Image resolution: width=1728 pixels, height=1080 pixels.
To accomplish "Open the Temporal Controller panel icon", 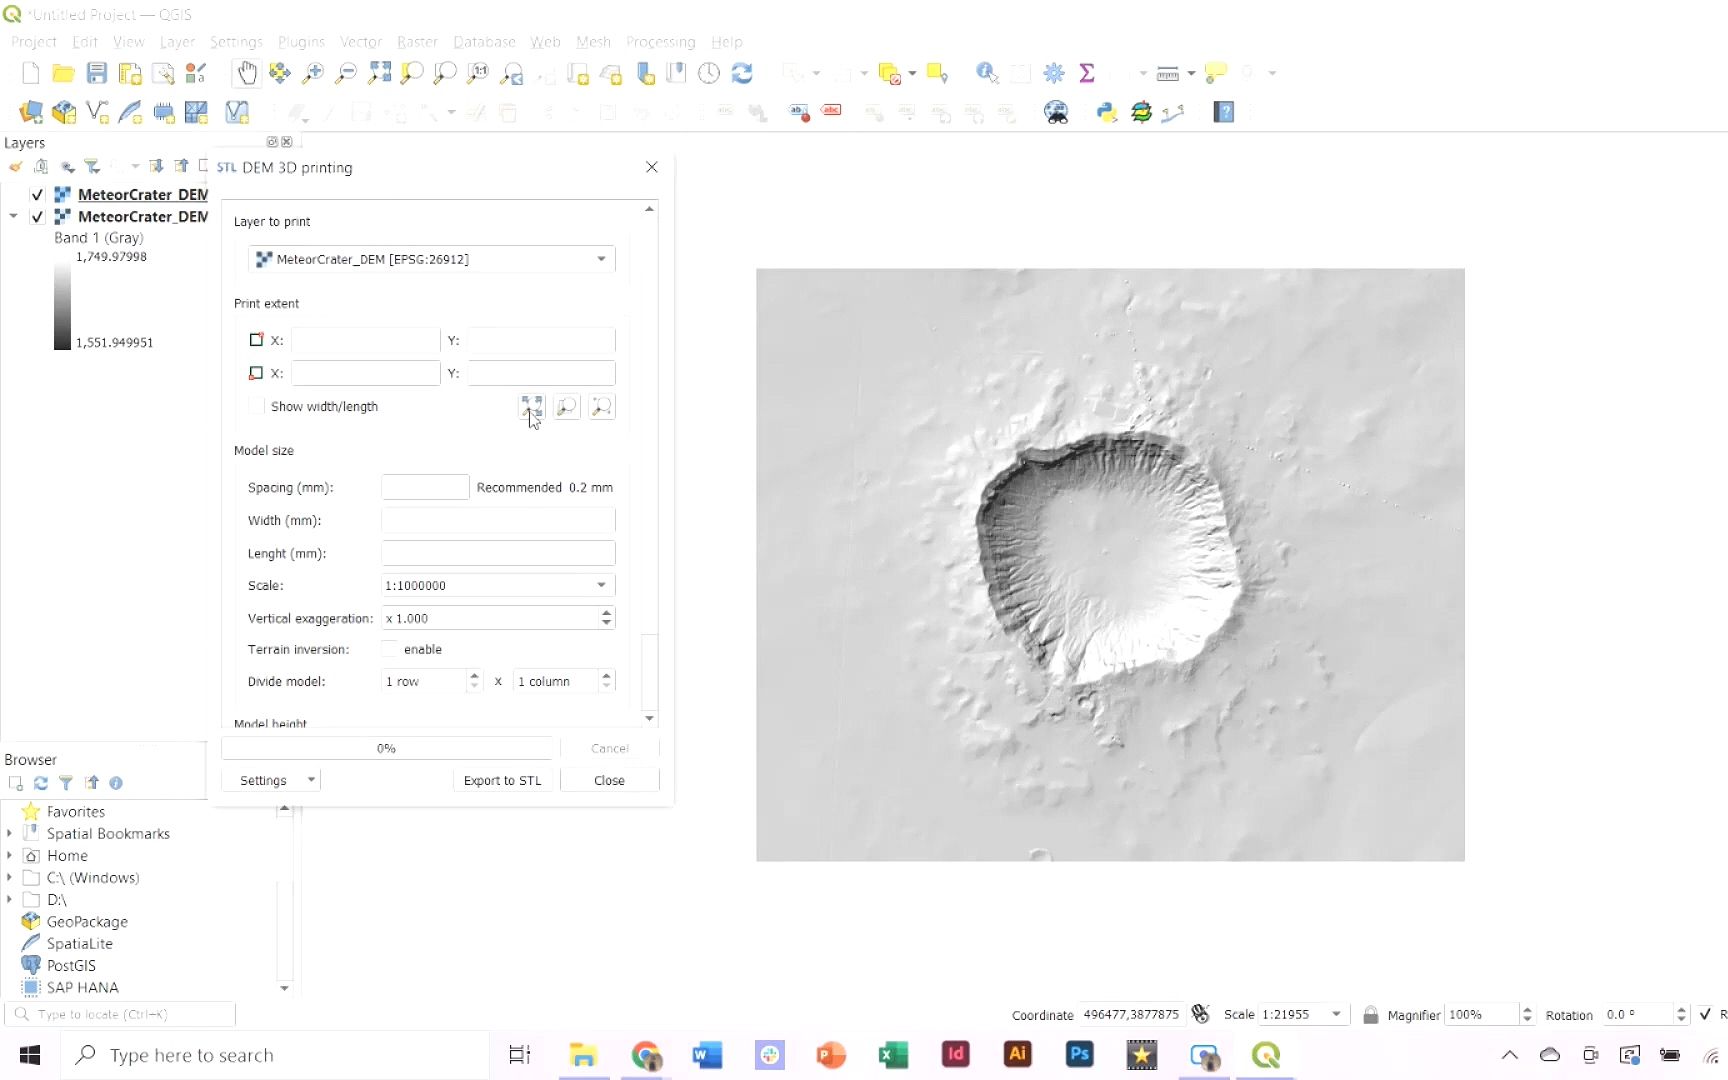I will (x=709, y=73).
